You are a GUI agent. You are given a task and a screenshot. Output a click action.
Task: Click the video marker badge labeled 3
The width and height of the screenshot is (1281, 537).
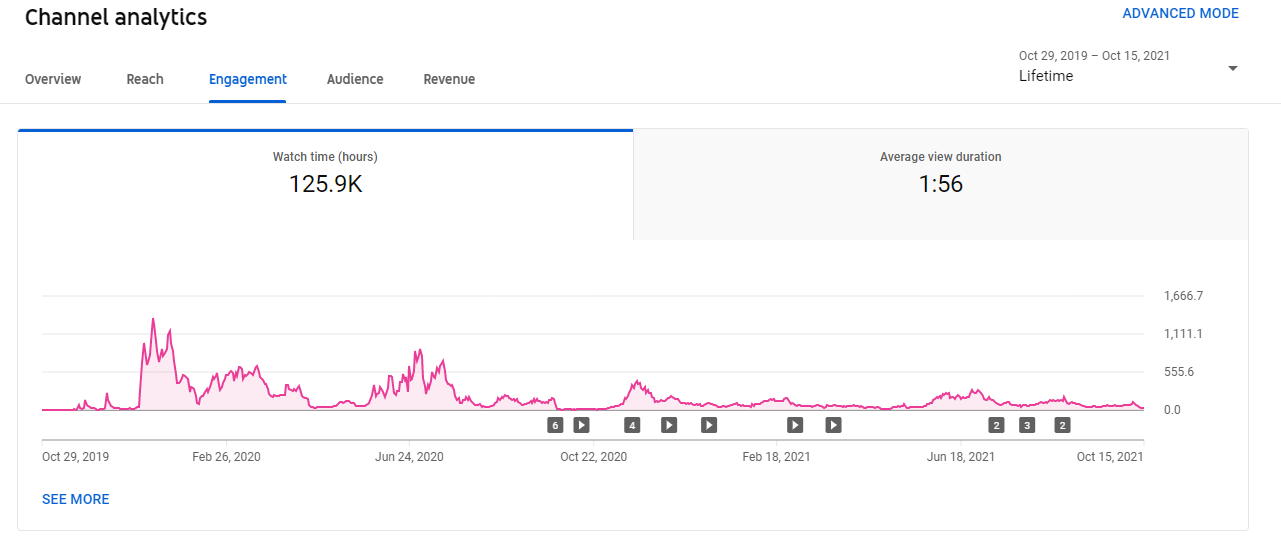click(1027, 425)
